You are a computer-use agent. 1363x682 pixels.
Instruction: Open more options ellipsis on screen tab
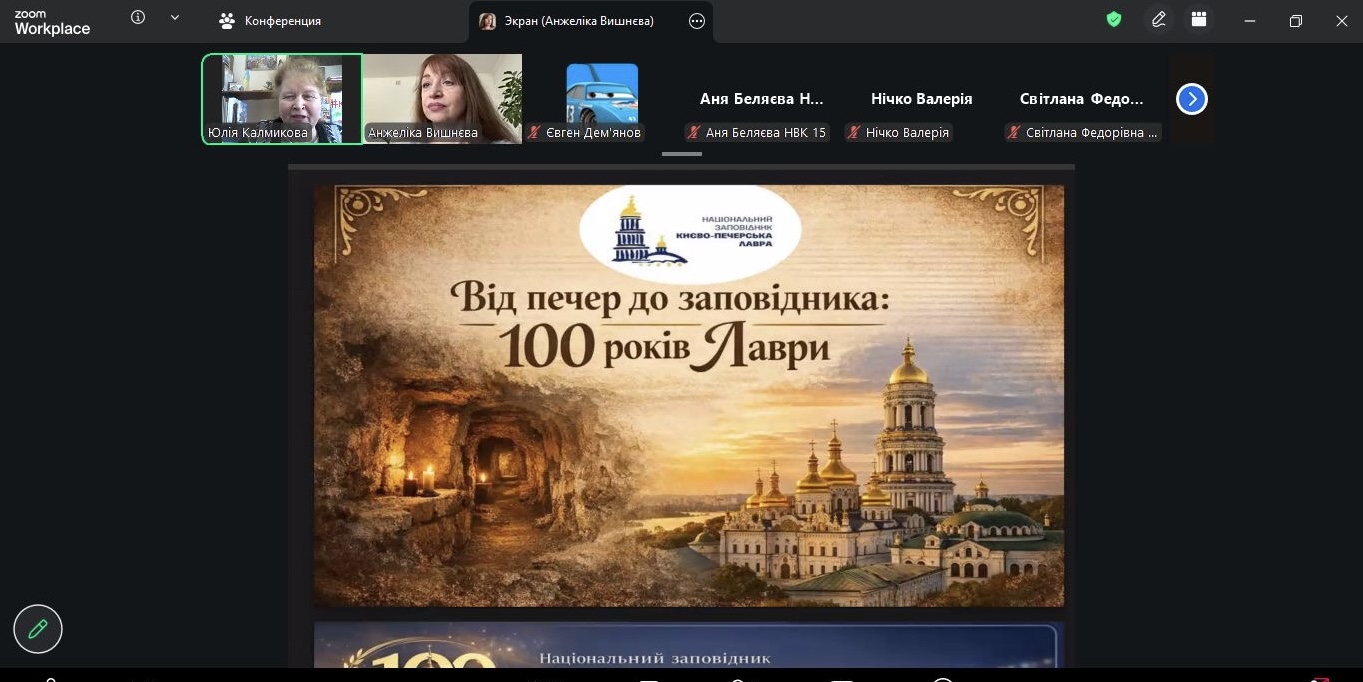click(697, 21)
